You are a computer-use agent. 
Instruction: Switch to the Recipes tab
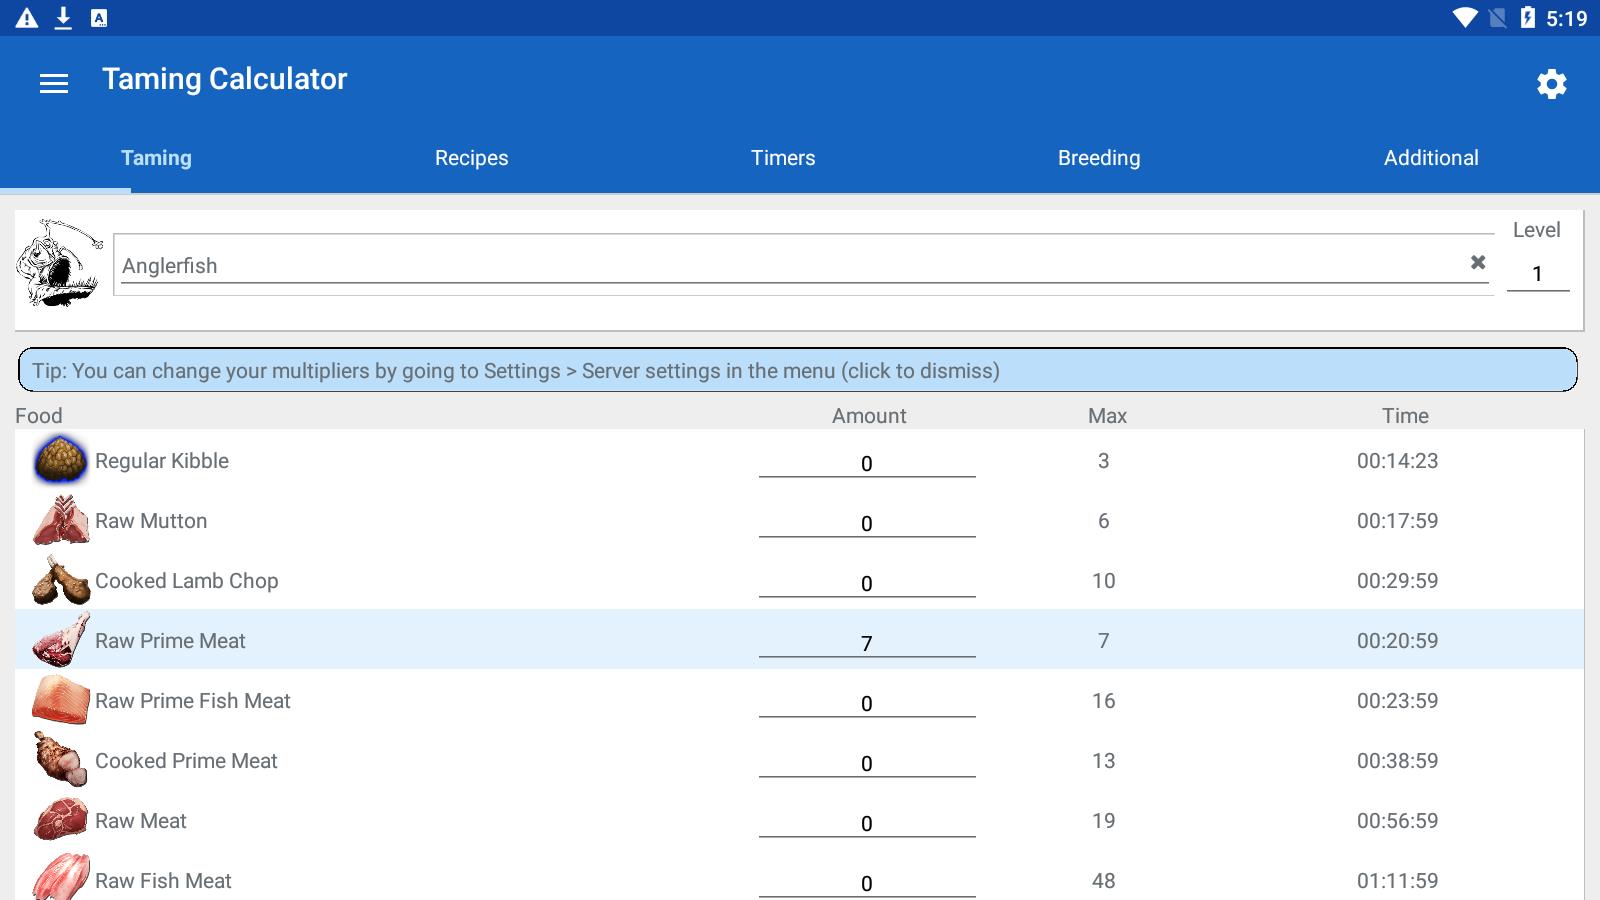tap(471, 158)
